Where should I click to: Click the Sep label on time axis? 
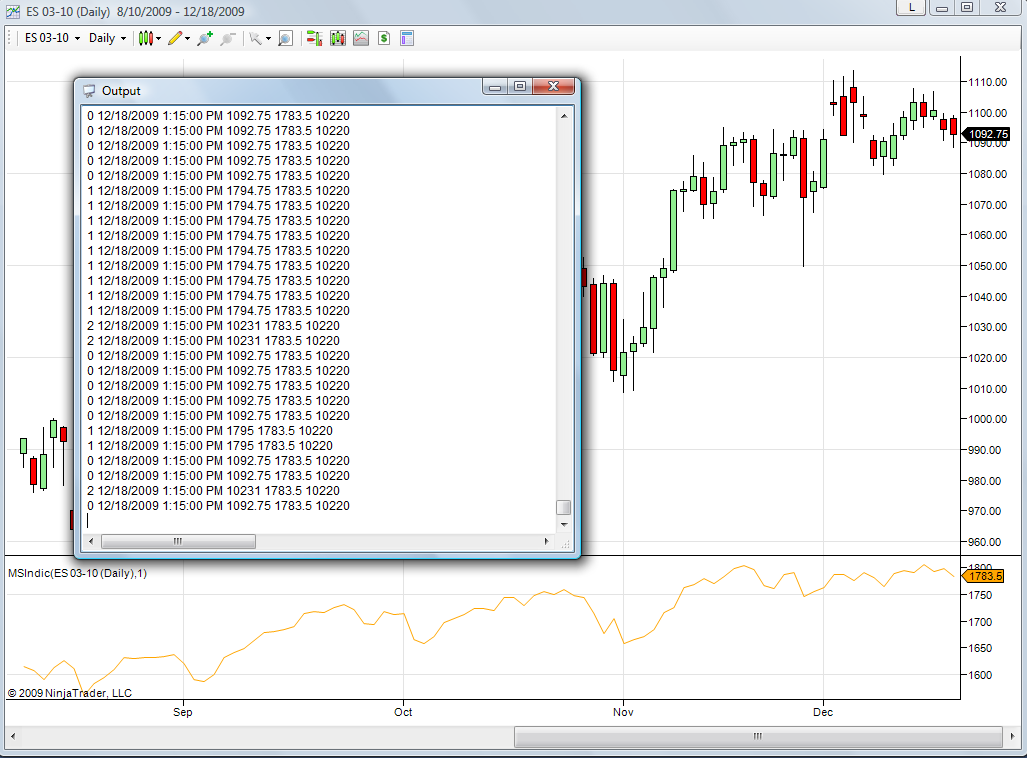[x=183, y=712]
